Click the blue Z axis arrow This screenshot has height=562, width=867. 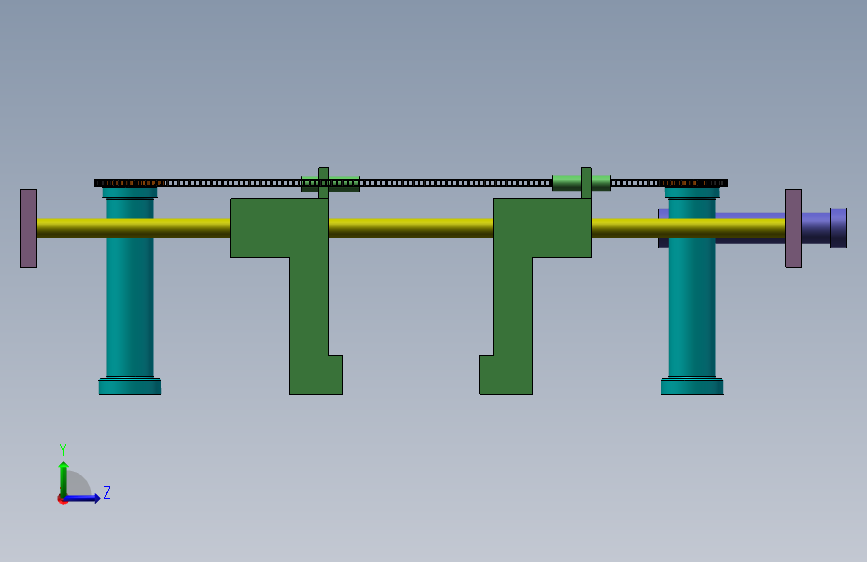[82, 498]
